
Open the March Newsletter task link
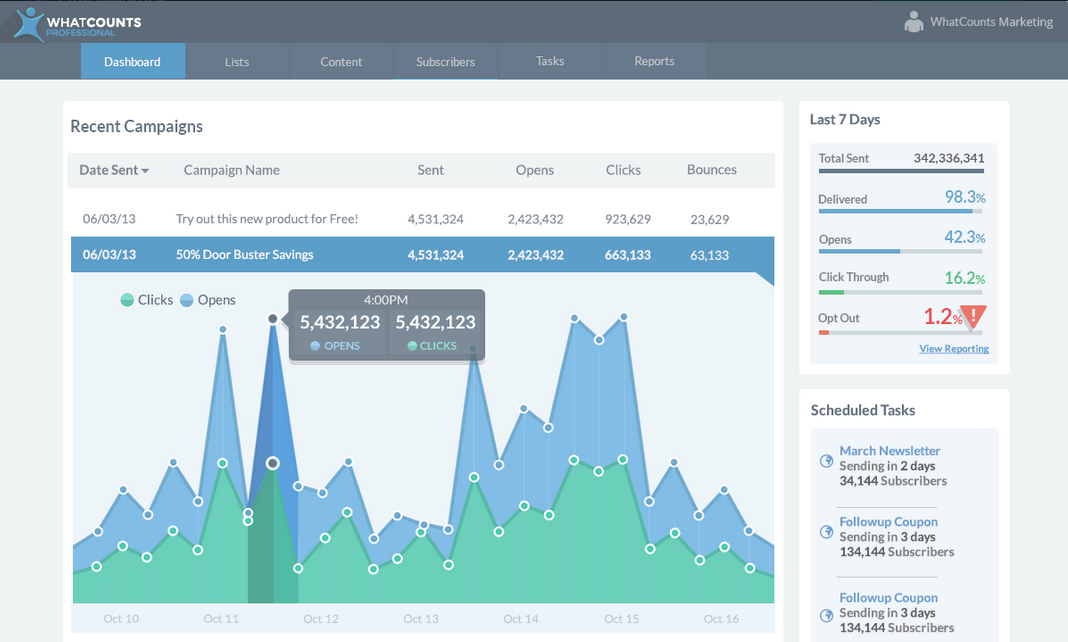tap(890, 451)
